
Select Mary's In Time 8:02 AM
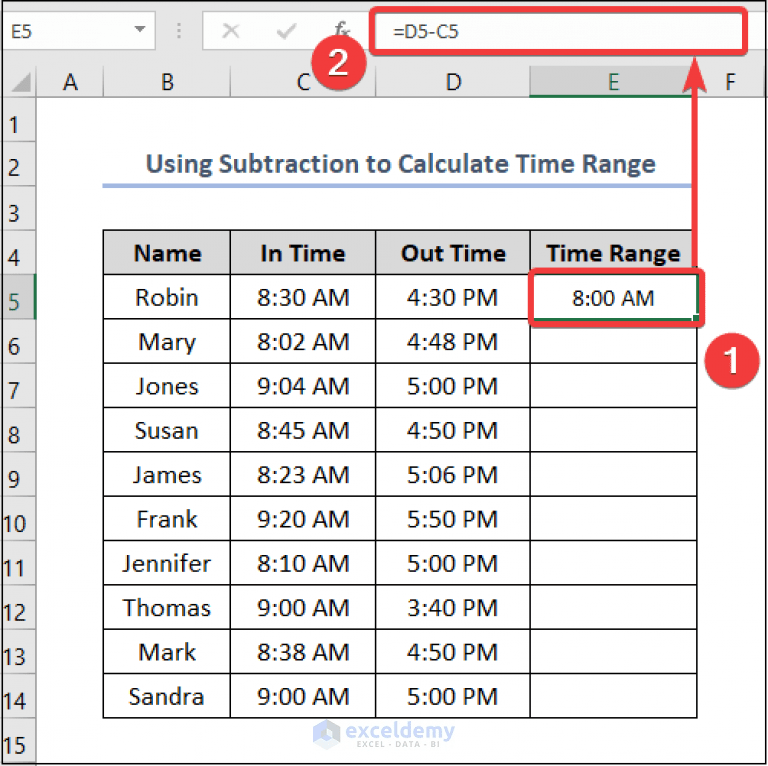[x=303, y=342]
